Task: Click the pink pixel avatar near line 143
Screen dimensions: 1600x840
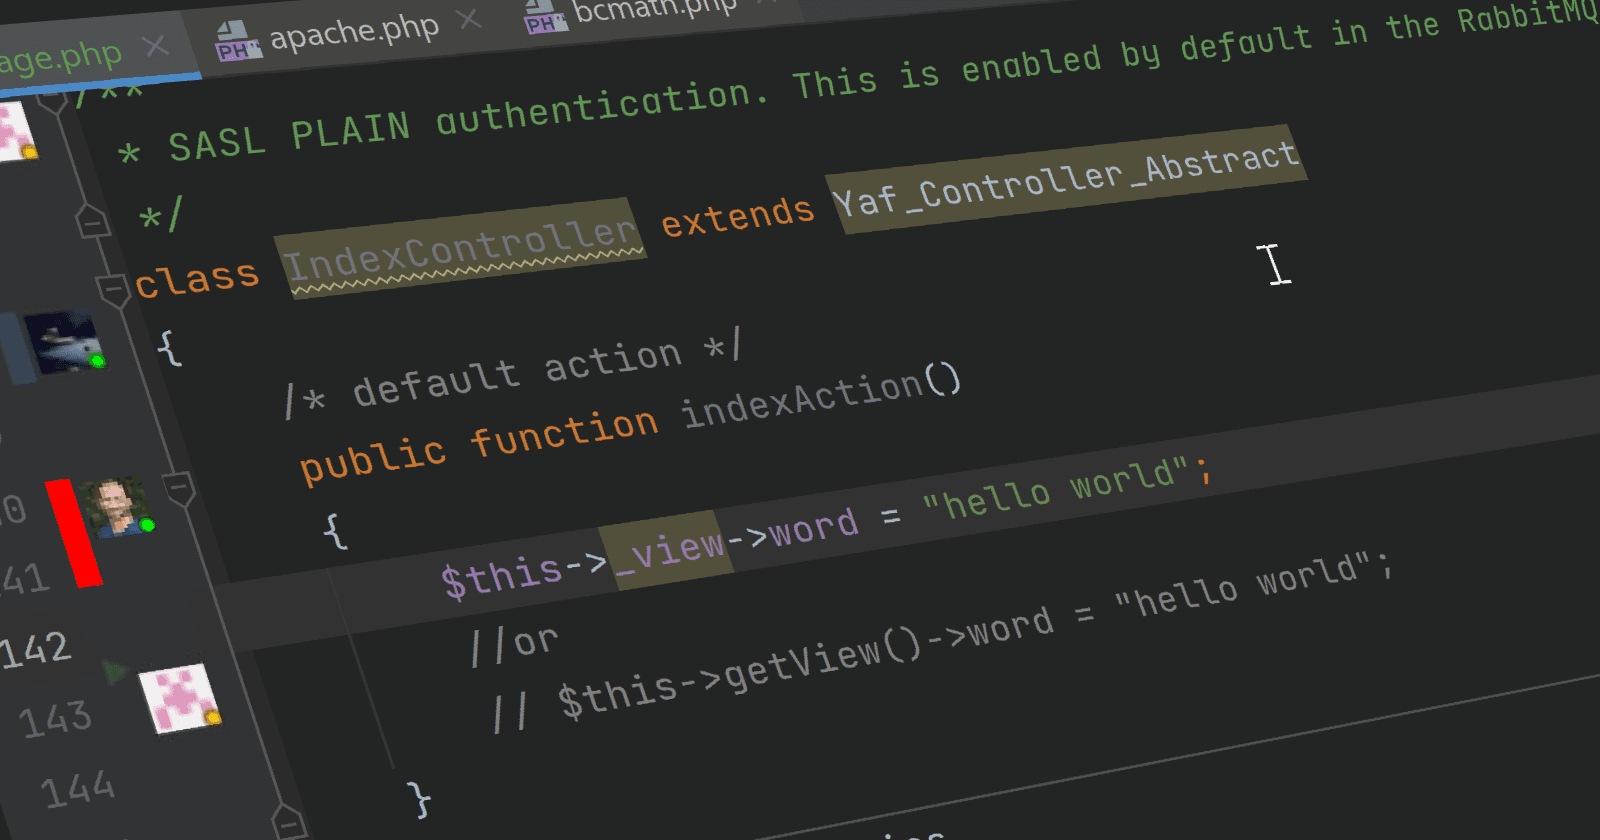Action: click(178, 697)
